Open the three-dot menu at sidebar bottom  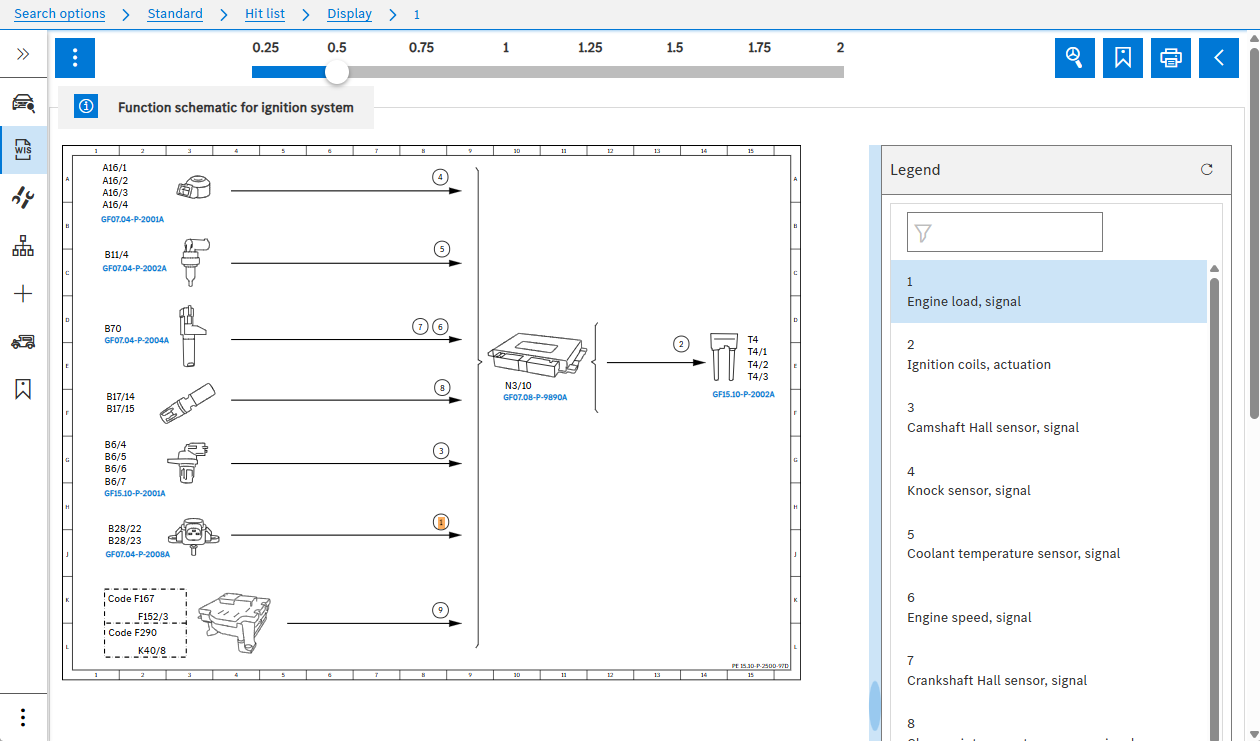pyautogui.click(x=23, y=717)
